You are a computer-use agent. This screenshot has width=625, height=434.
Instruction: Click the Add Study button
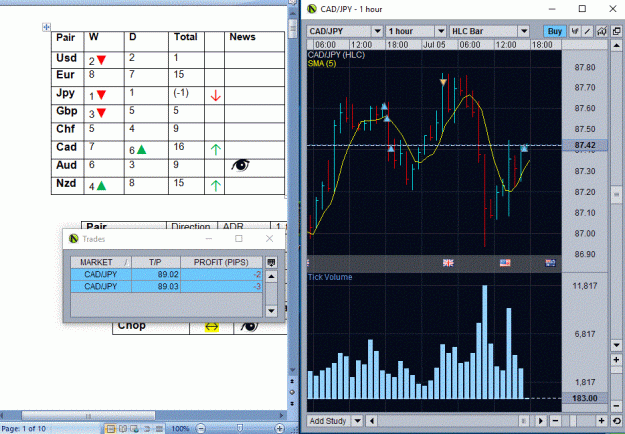(x=328, y=421)
